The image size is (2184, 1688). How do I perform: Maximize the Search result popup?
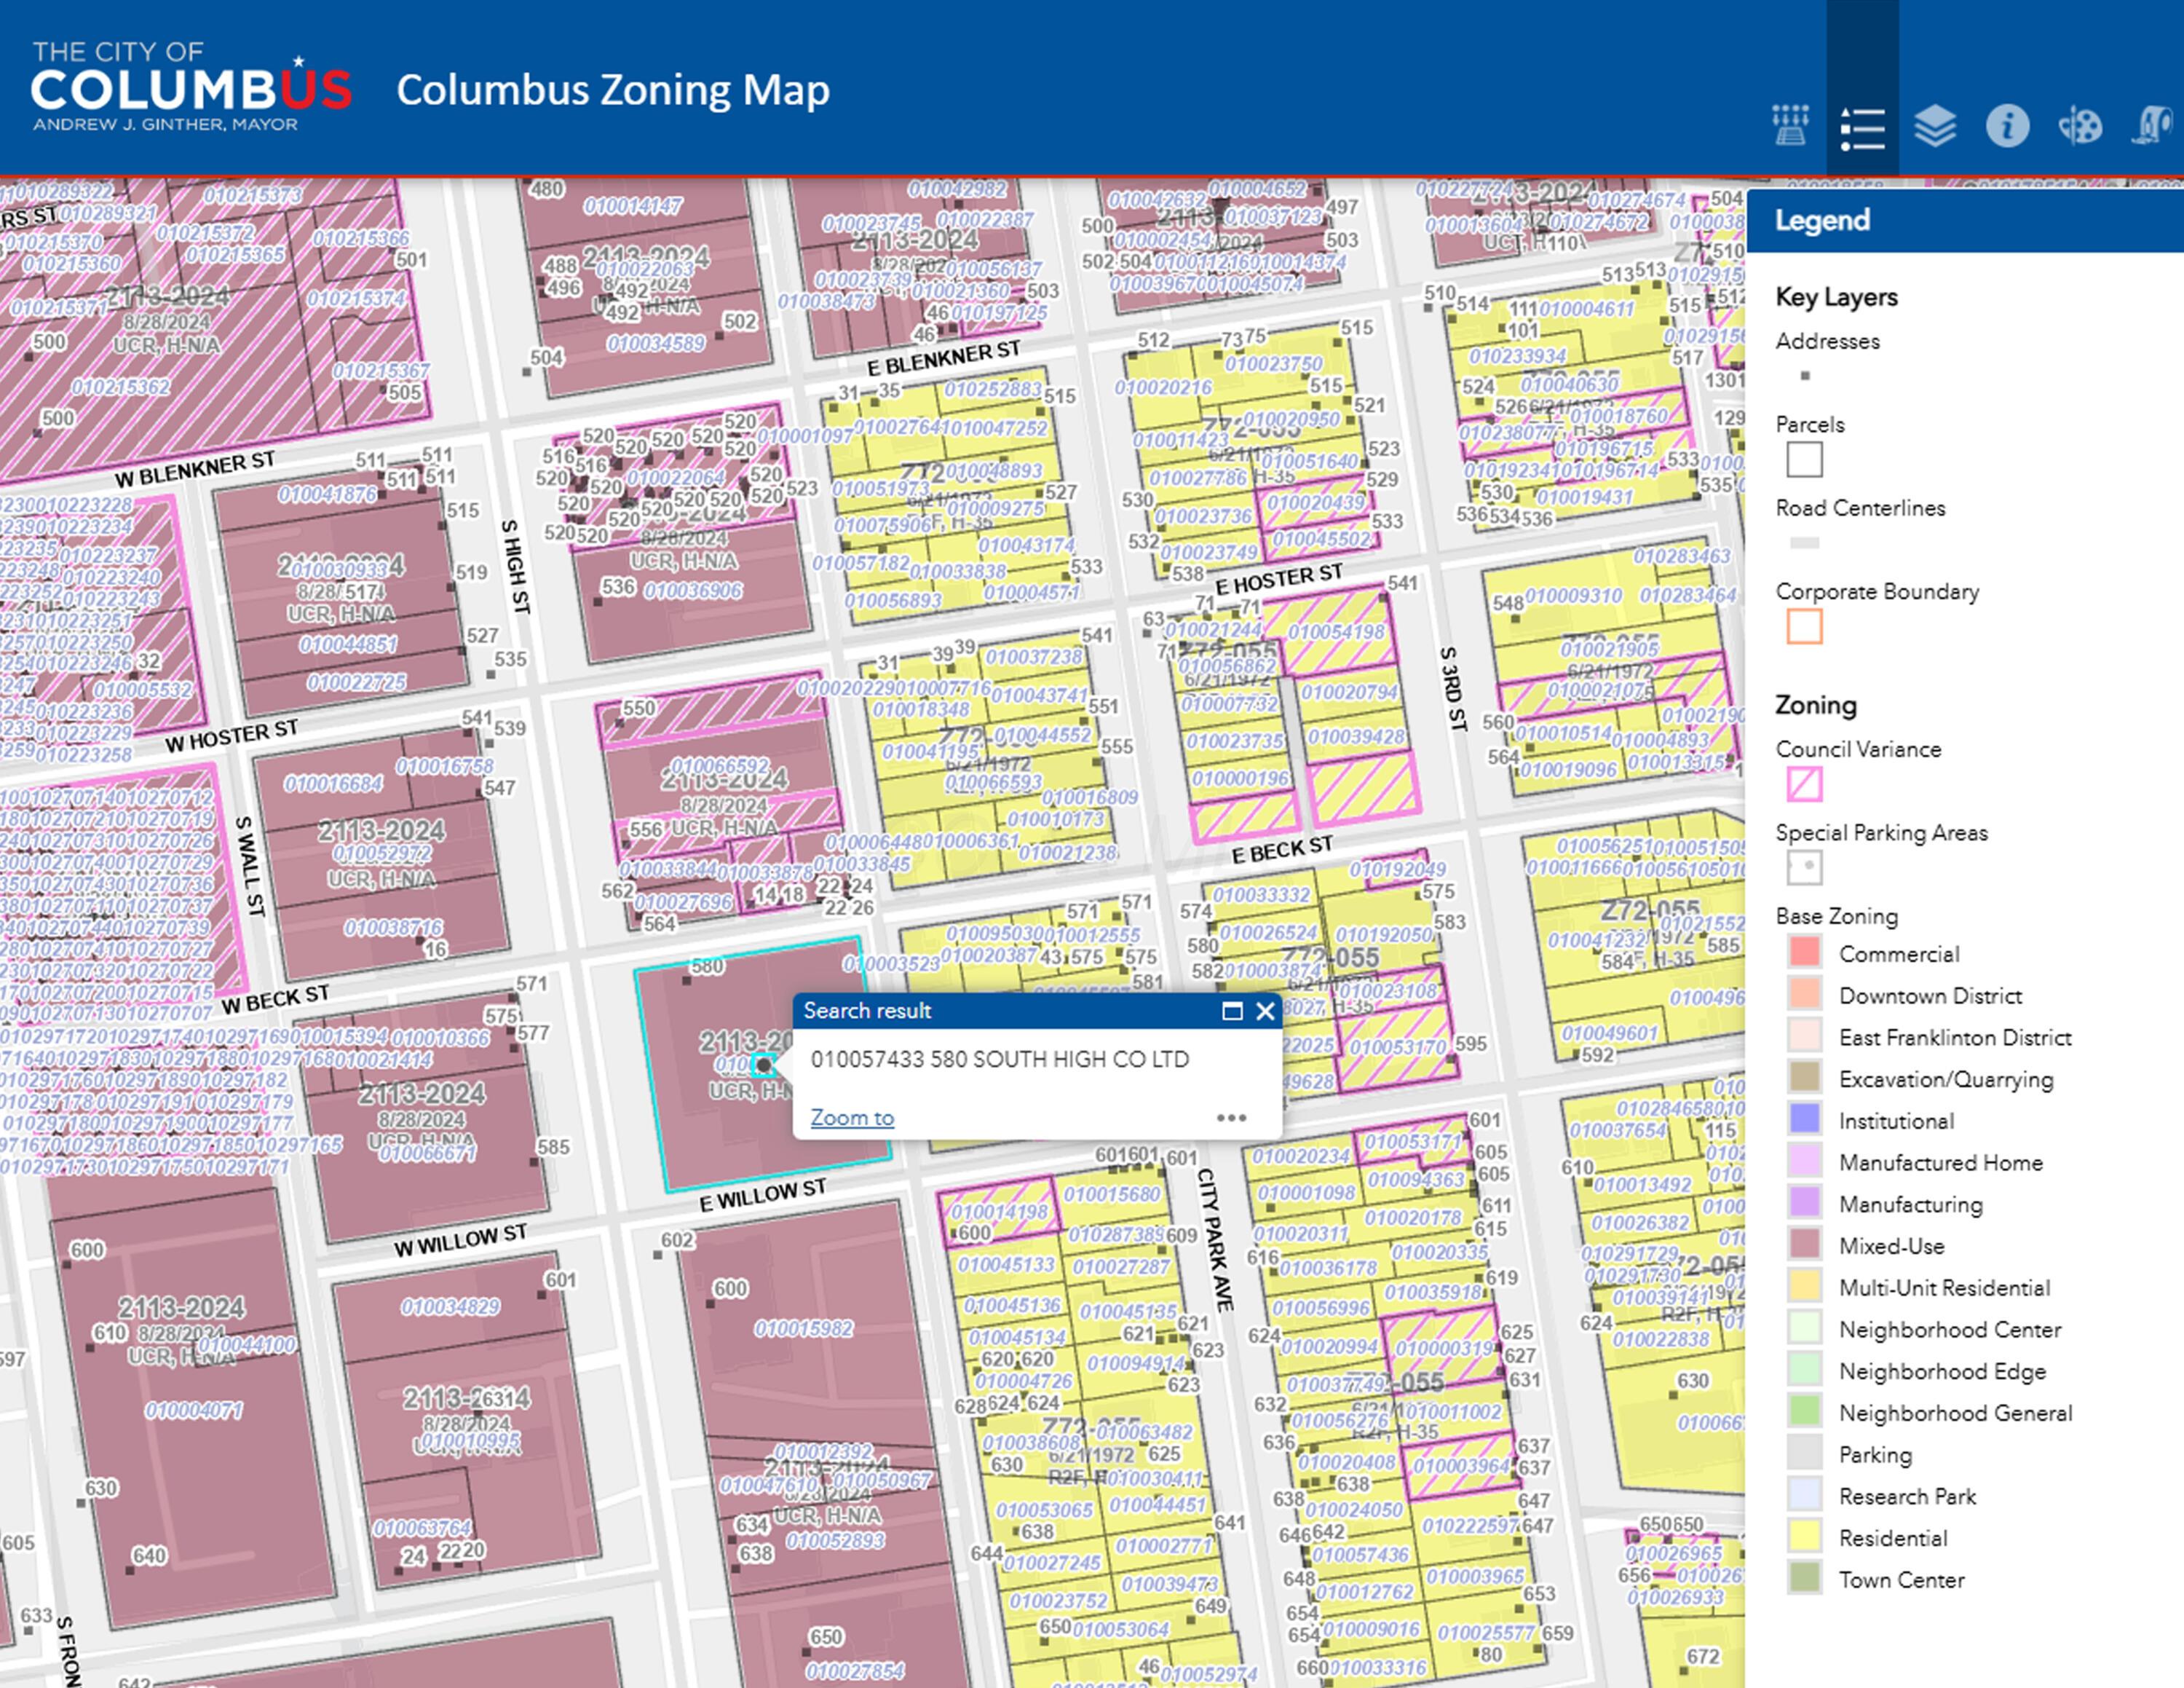point(1232,1011)
